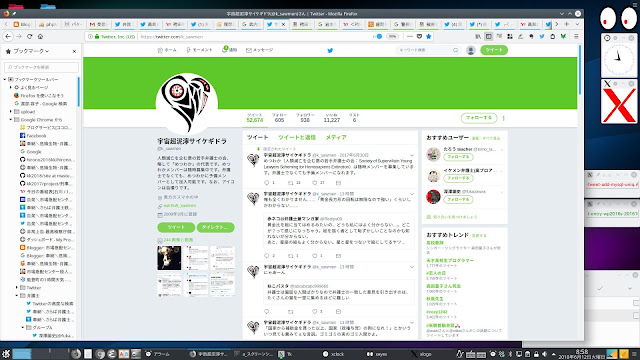Open the Firefox home page icon
This screenshot has height=360, width=640.
click(x=40, y=36)
